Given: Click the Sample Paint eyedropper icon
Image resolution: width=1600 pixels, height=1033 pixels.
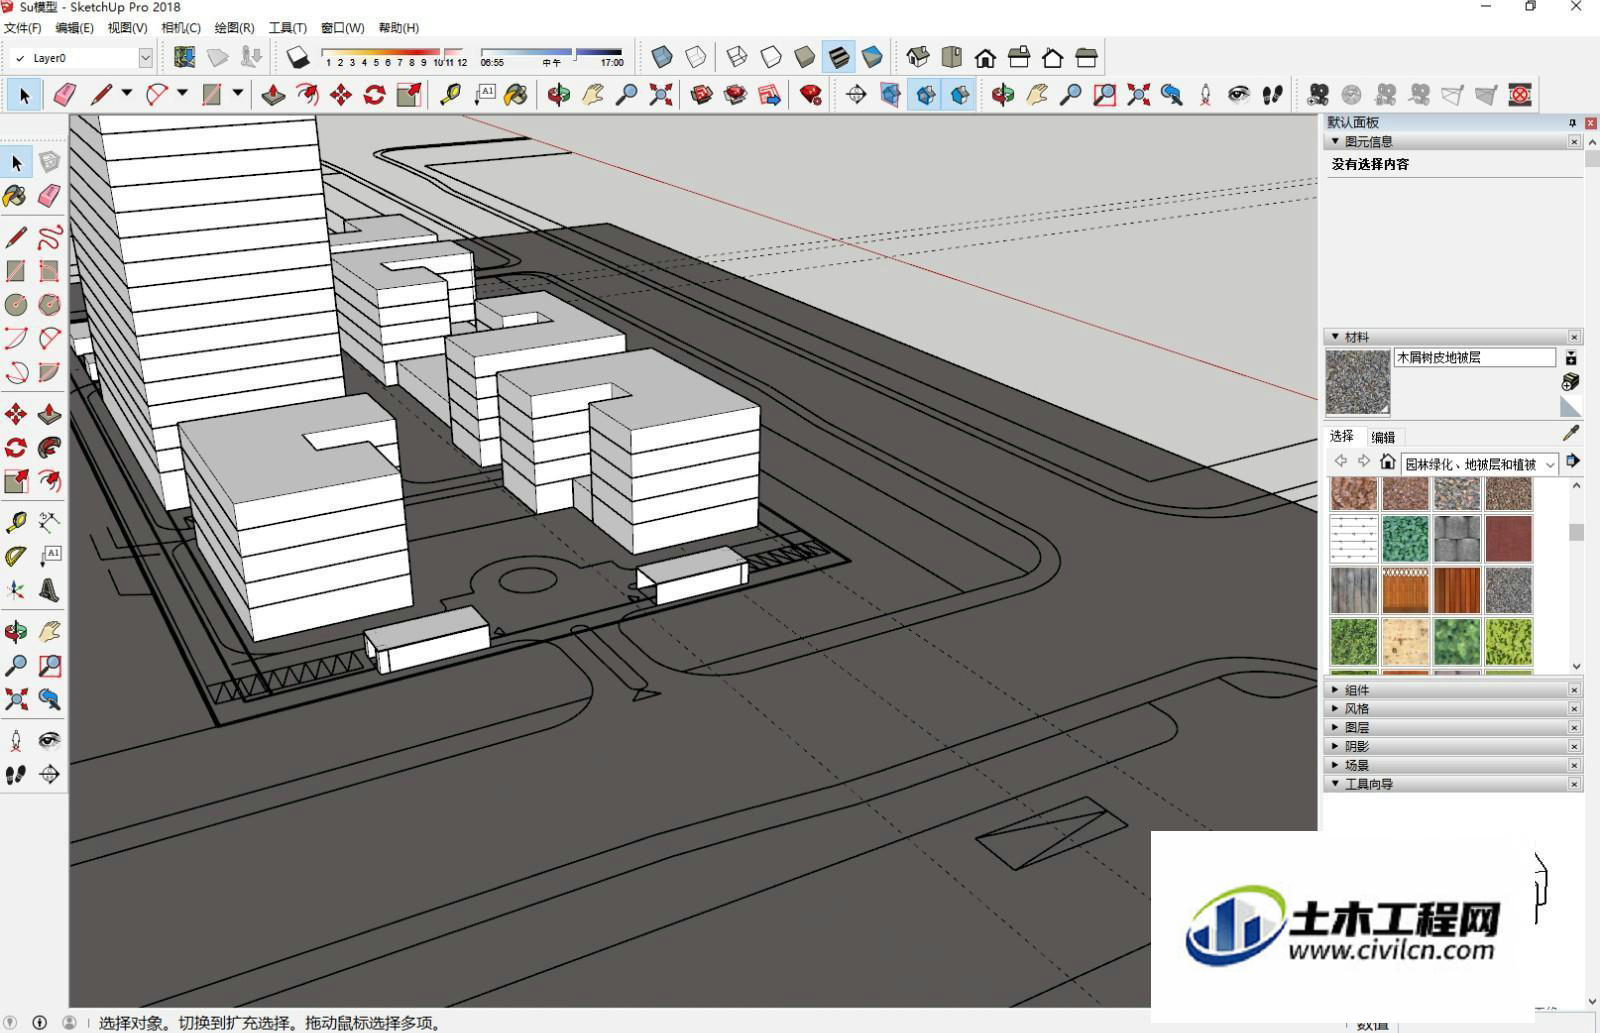Looking at the screenshot, I should coord(1571,433).
